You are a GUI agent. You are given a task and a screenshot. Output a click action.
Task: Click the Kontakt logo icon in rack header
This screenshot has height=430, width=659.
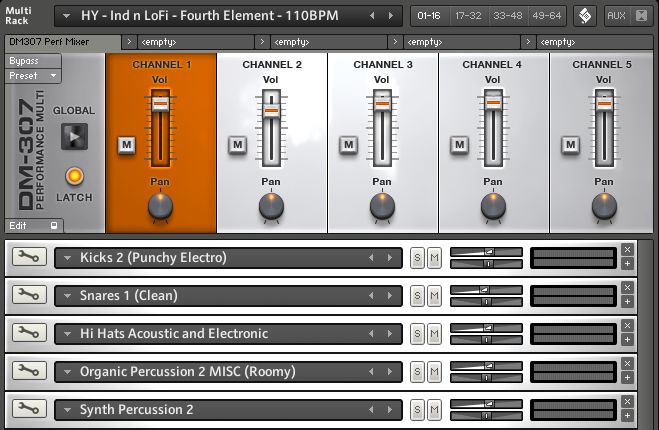[585, 16]
